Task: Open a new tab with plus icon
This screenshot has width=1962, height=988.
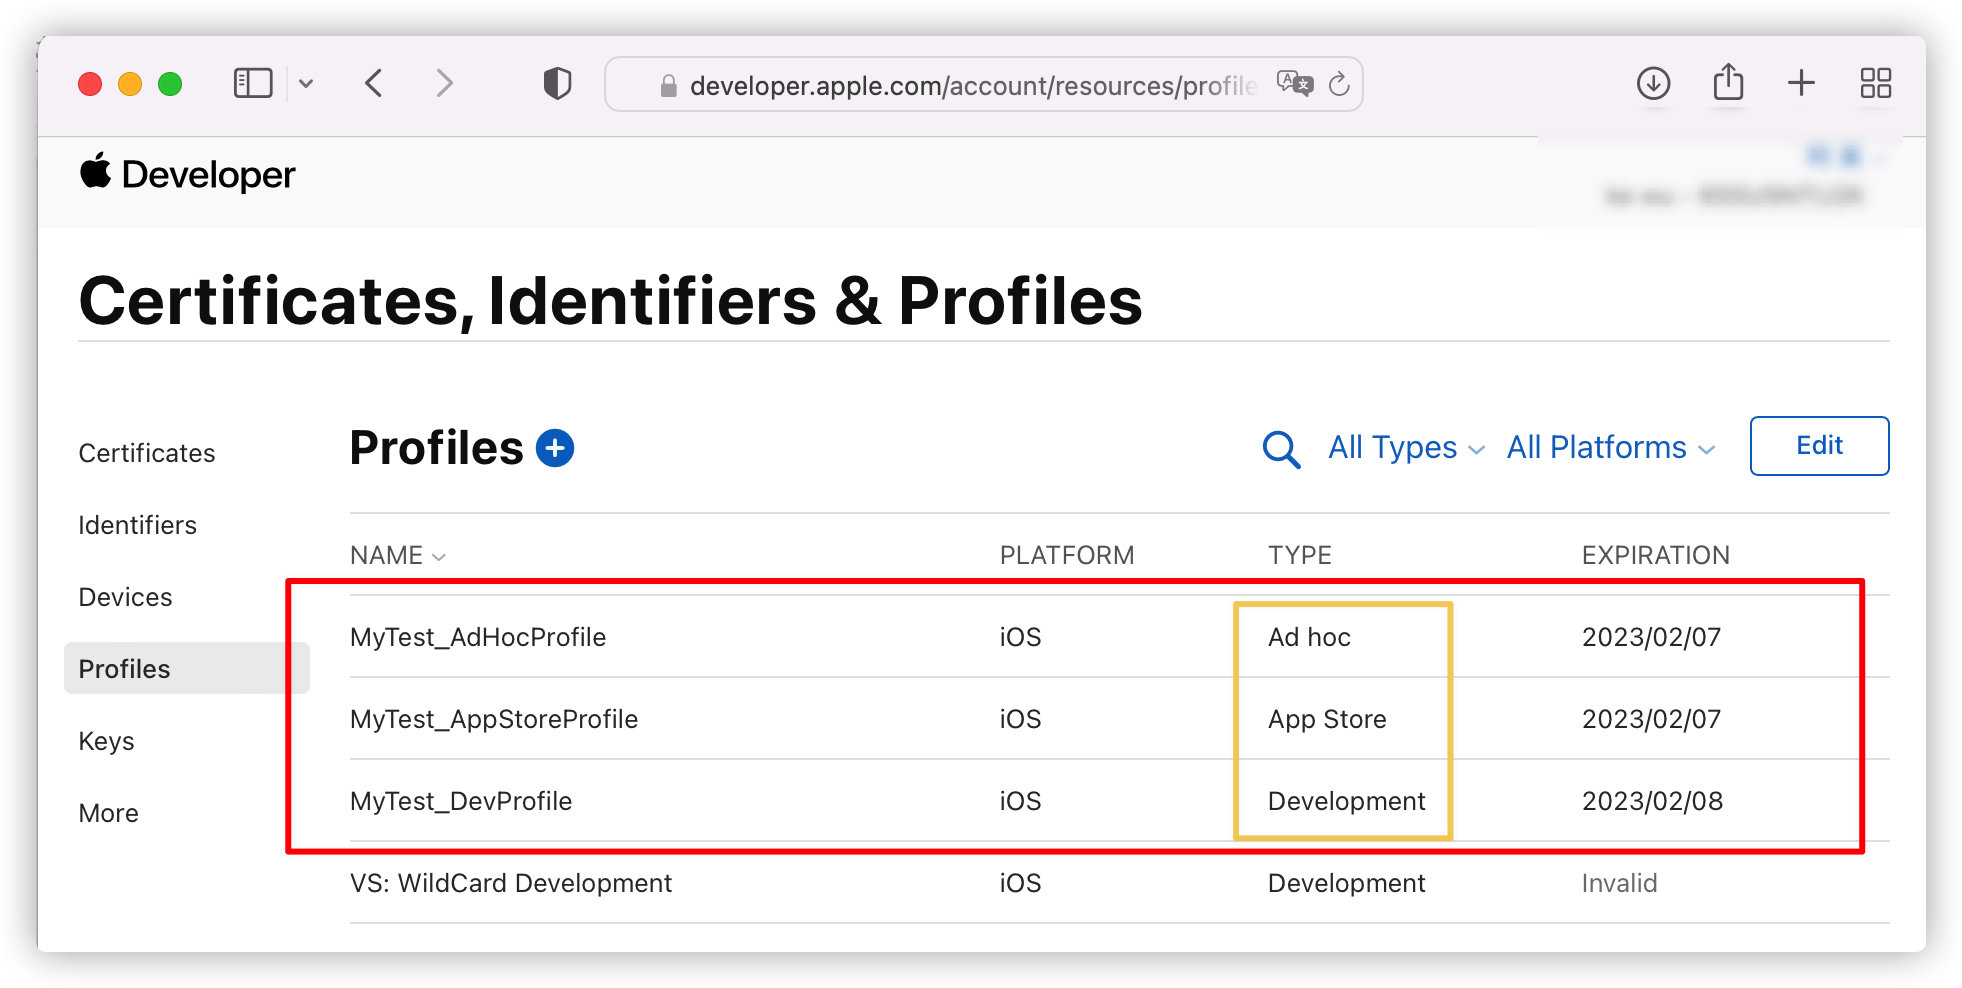Action: coord(1801,83)
